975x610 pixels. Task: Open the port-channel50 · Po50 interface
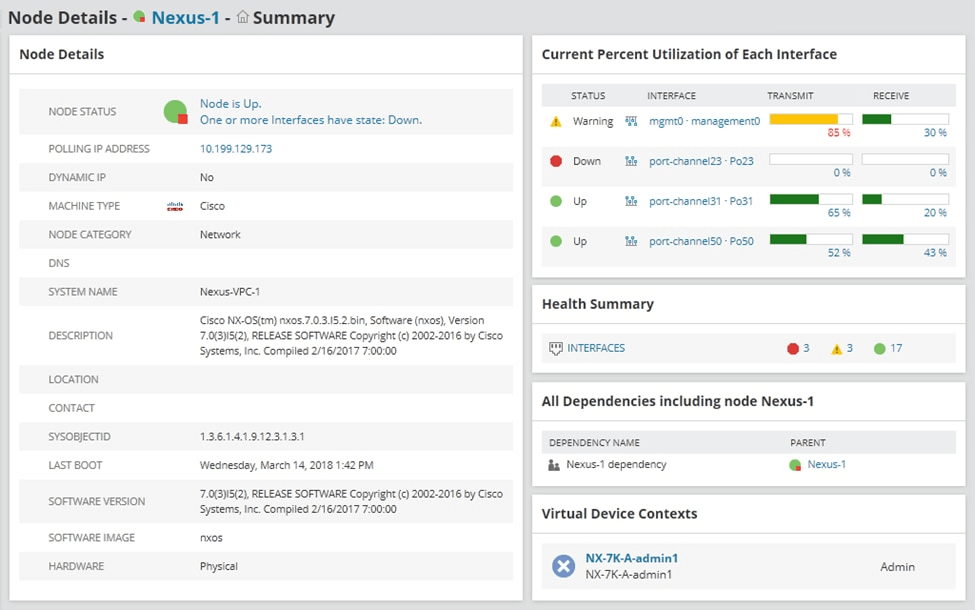coord(701,241)
